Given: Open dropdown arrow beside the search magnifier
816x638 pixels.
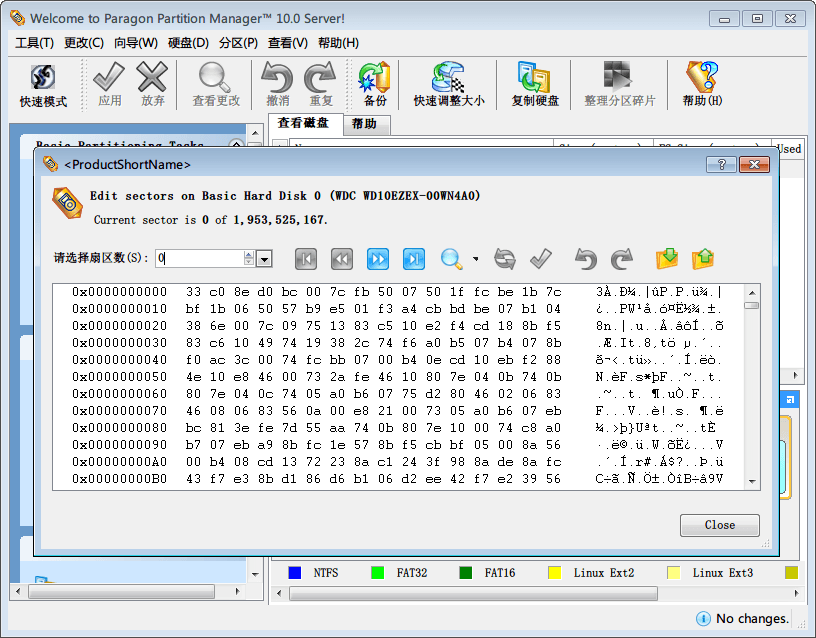Looking at the screenshot, I should tap(475, 260).
